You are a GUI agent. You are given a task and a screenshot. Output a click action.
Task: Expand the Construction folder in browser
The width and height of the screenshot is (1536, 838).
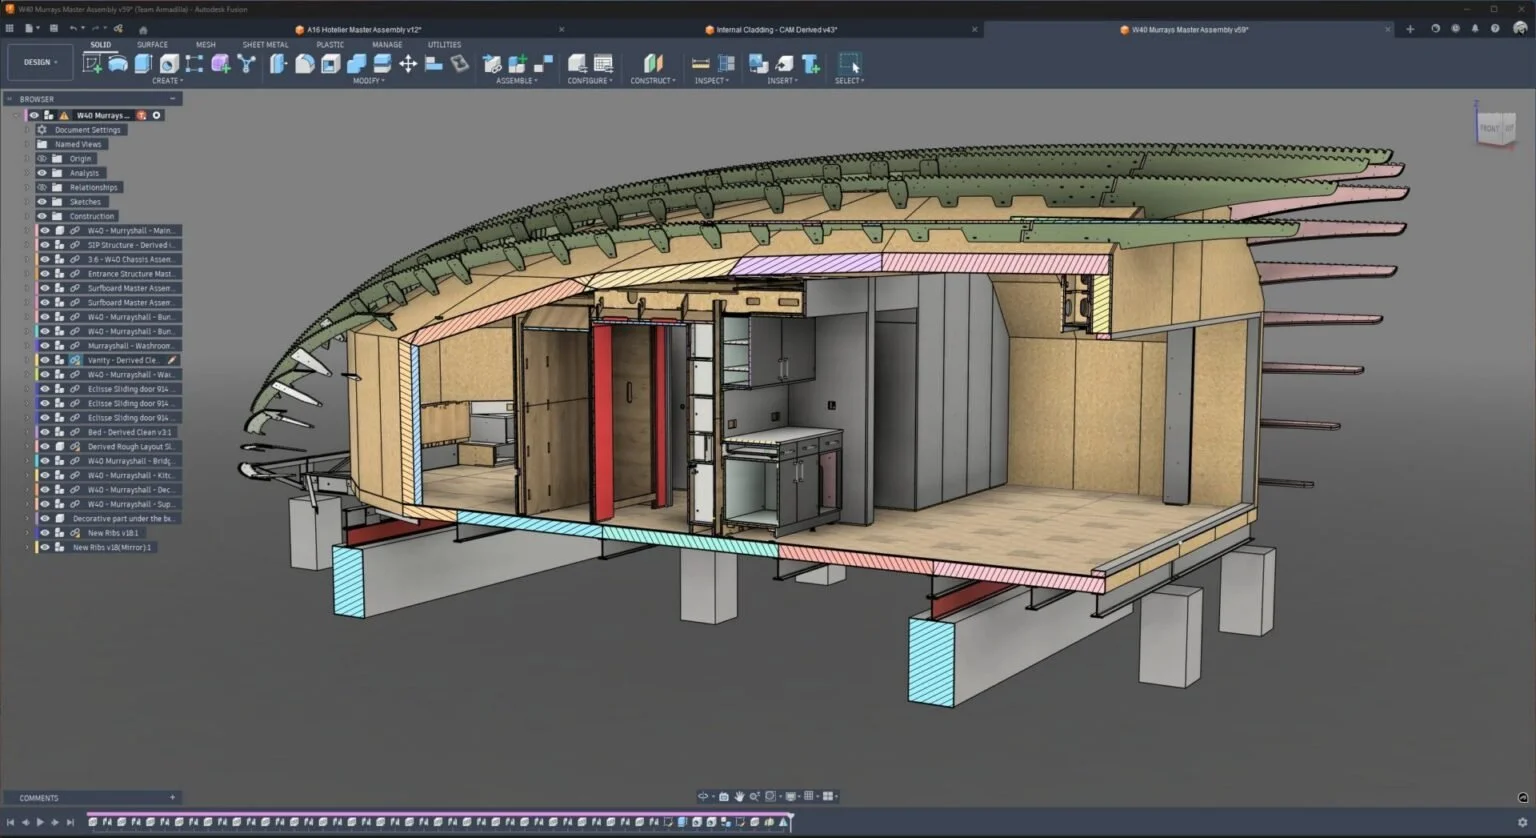coord(28,215)
